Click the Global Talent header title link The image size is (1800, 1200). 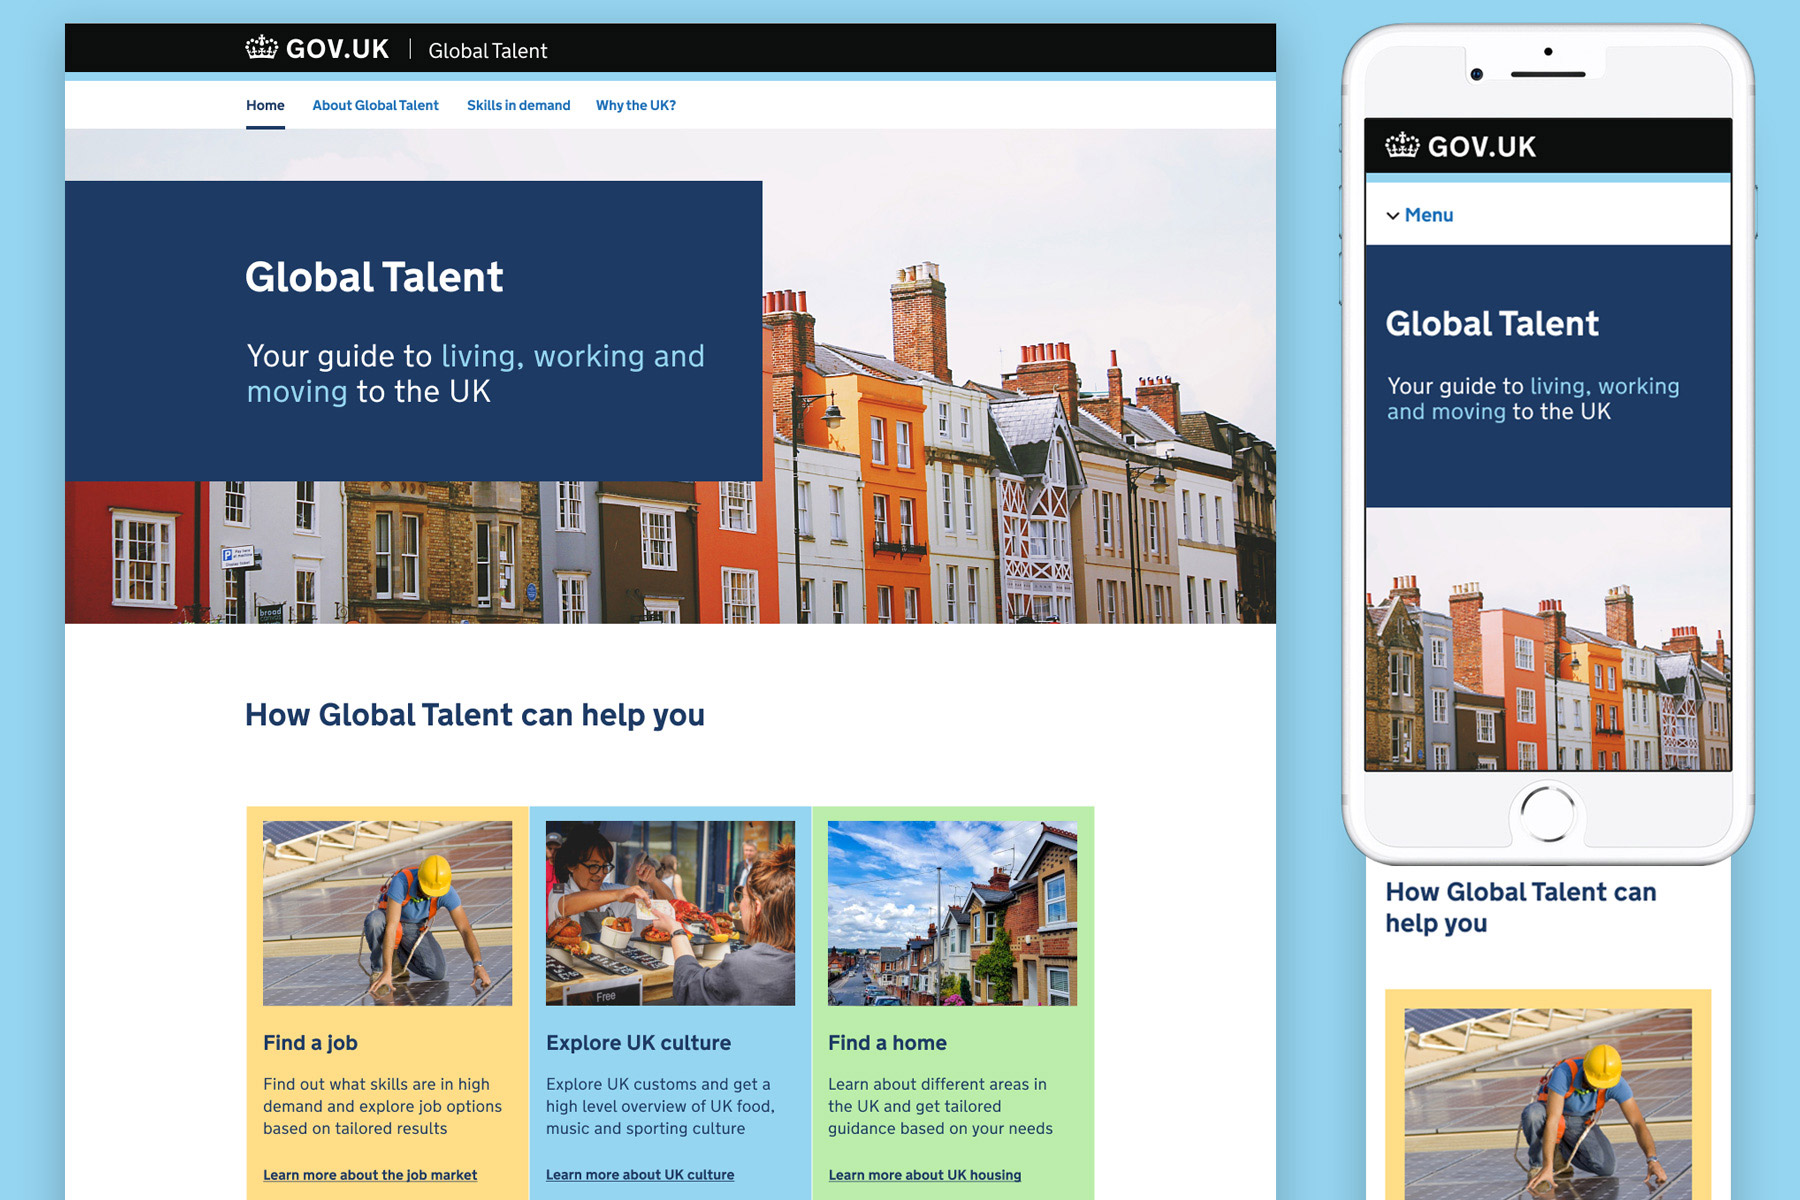[487, 50]
